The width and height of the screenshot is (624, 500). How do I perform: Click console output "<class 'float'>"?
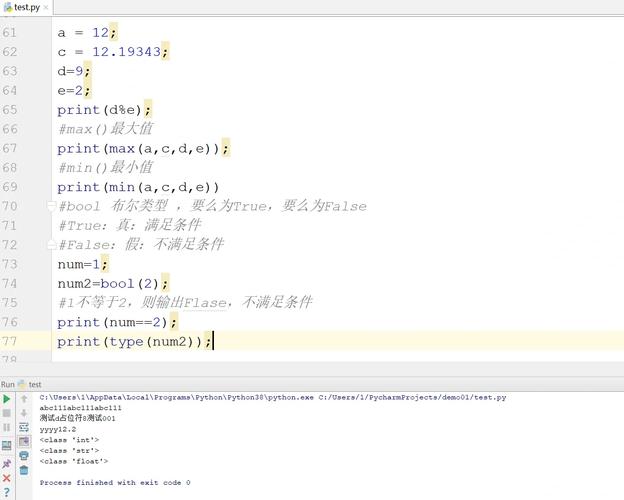(x=74, y=461)
